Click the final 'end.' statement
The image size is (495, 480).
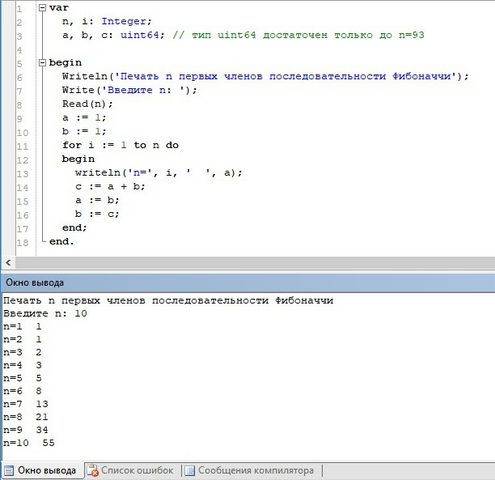[61, 241]
